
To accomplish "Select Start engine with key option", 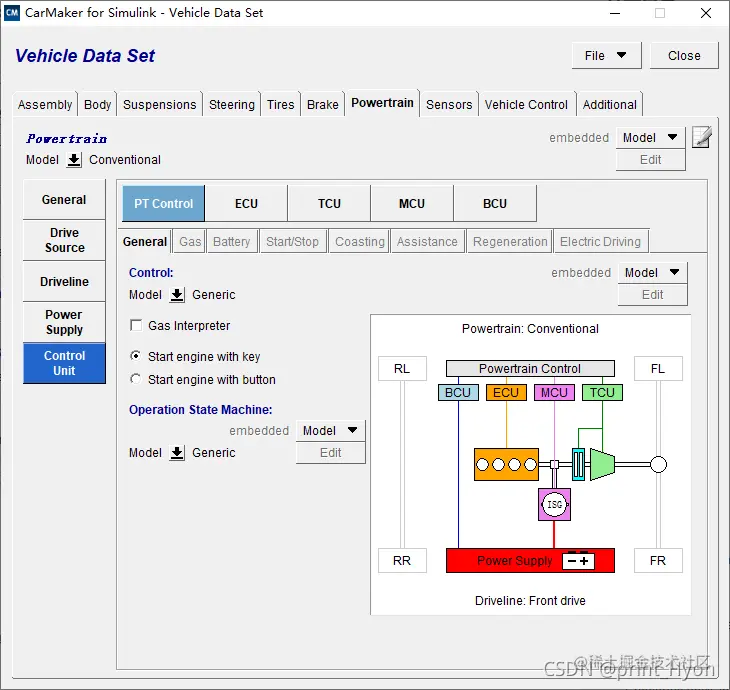I will pyautogui.click(x=135, y=356).
